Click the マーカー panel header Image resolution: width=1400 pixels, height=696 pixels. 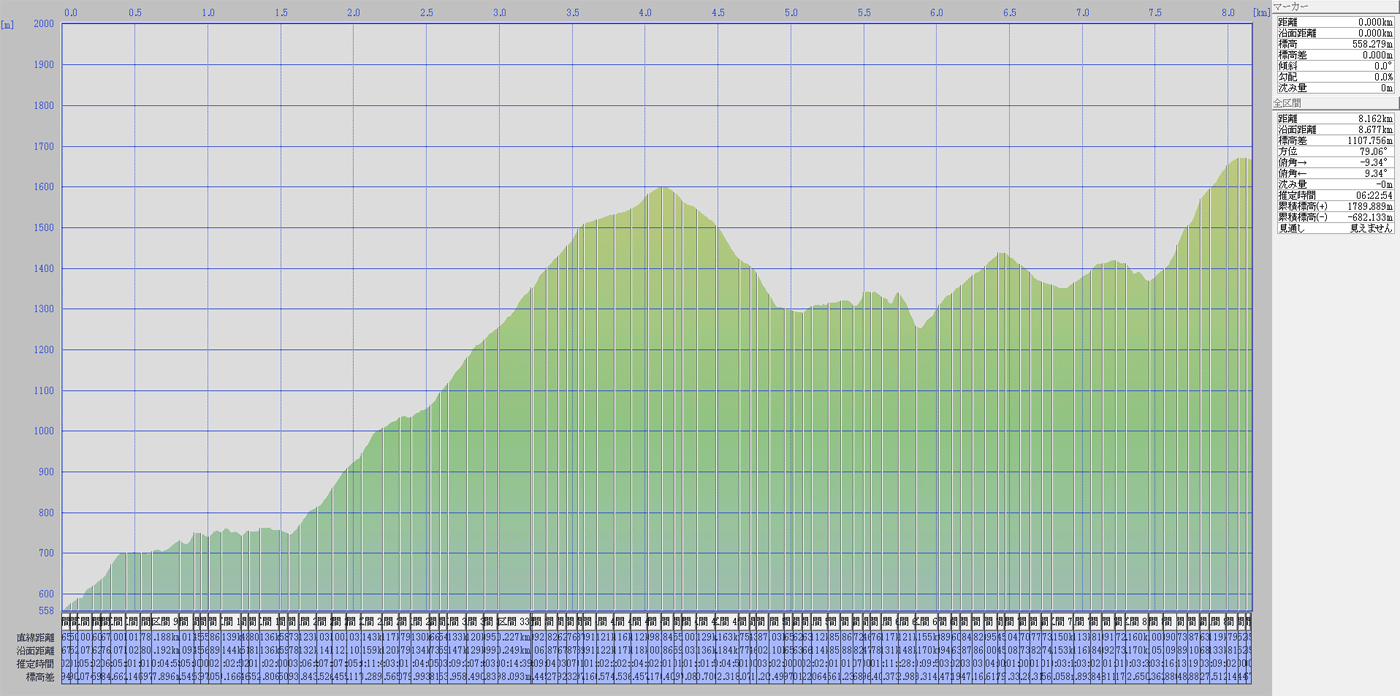[x=1290, y=6]
